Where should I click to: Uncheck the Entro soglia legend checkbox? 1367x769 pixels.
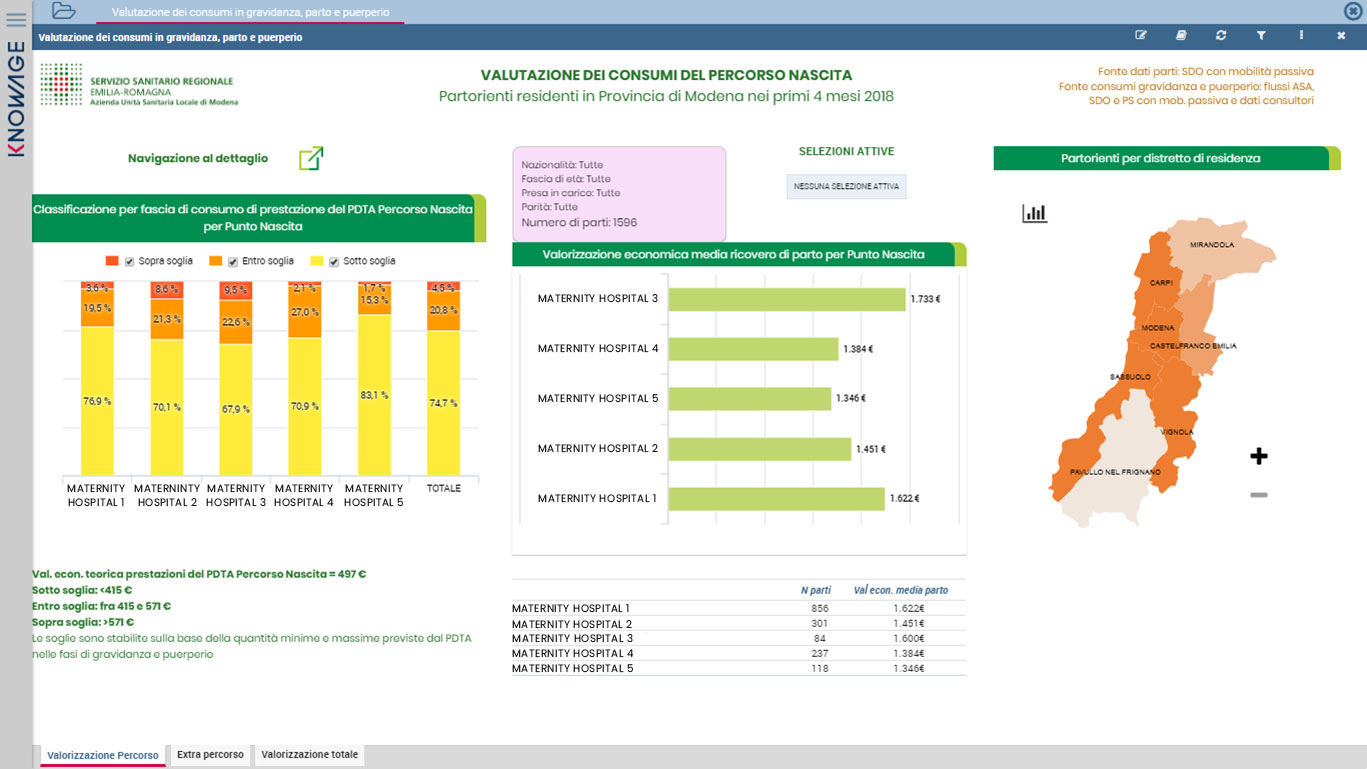[x=232, y=262]
